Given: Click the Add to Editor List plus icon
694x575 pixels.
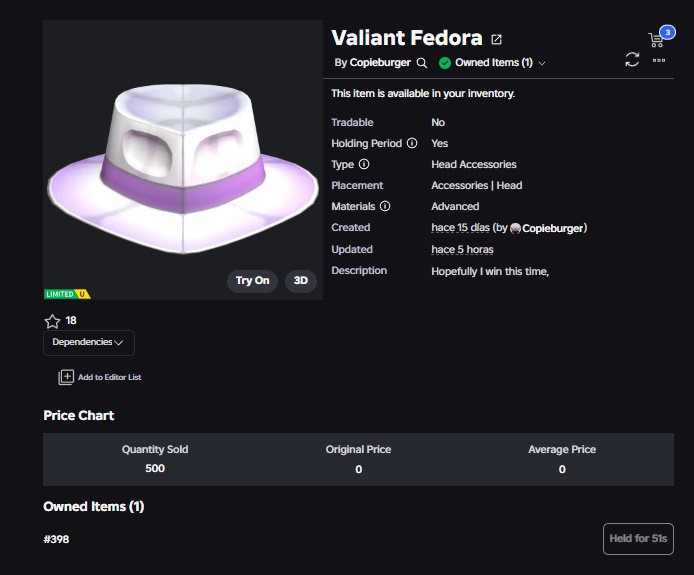Looking at the screenshot, I should pos(66,377).
